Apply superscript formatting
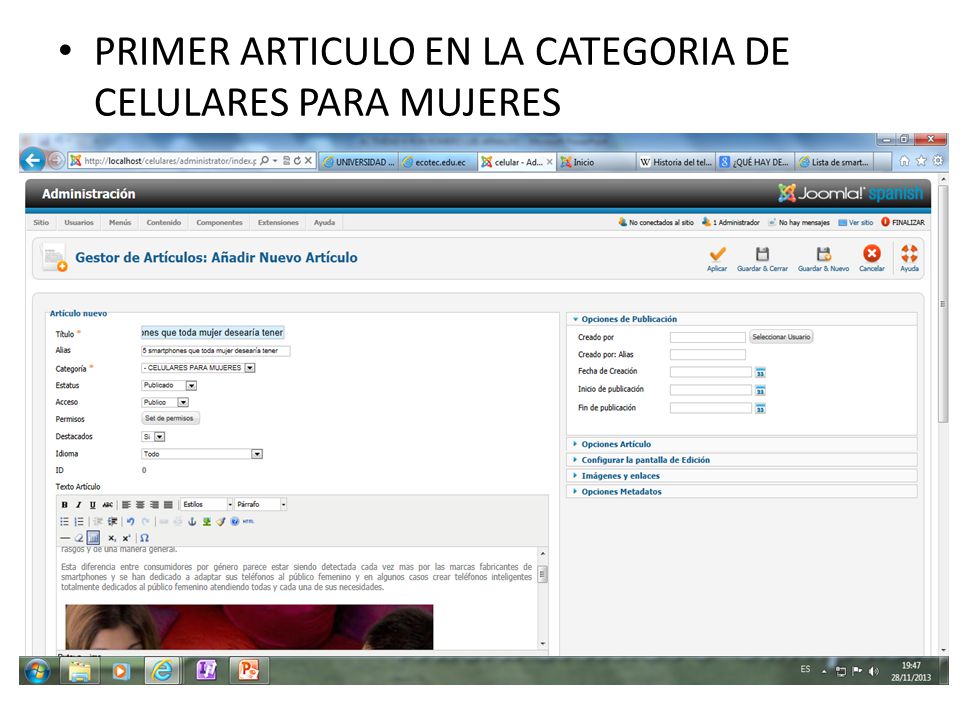This screenshot has width=960, height=720. tap(126, 538)
